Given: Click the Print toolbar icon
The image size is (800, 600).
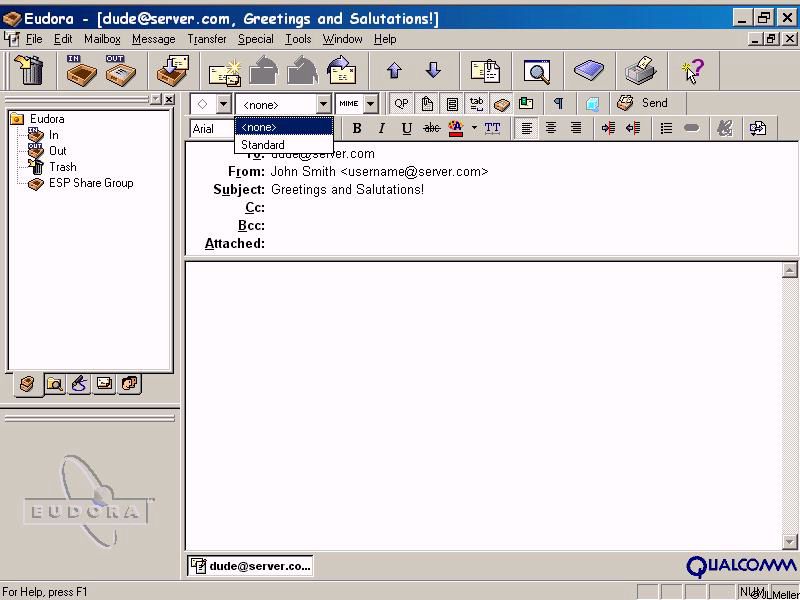Looking at the screenshot, I should [641, 70].
